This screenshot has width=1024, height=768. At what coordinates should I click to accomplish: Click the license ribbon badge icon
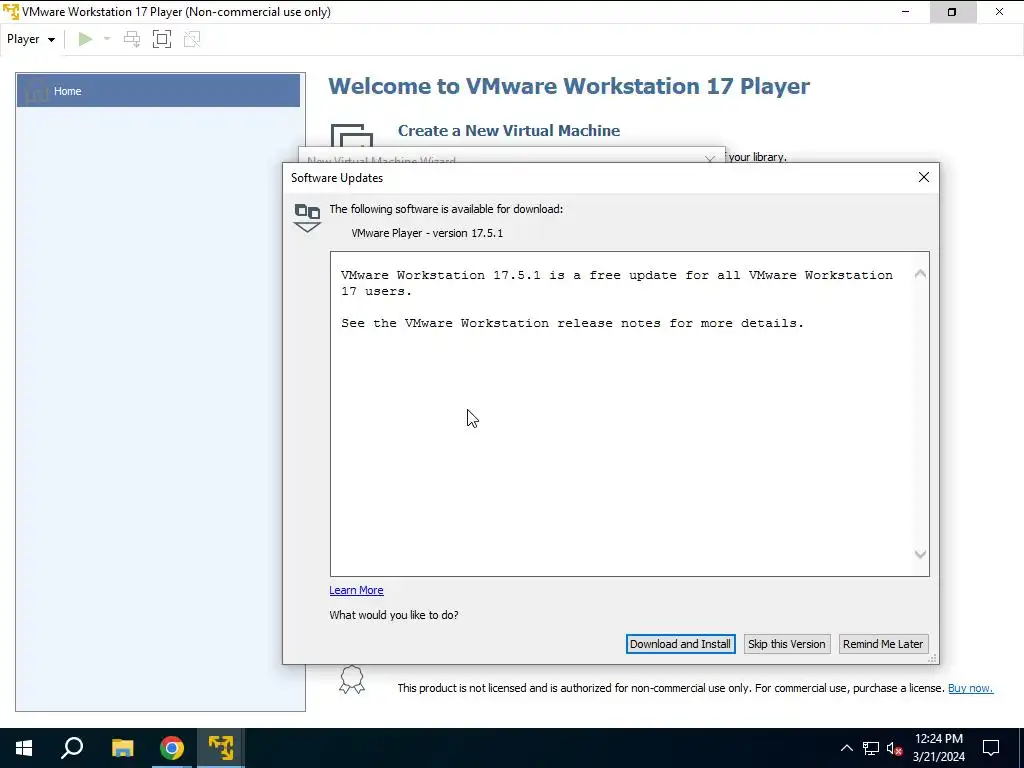(352, 680)
